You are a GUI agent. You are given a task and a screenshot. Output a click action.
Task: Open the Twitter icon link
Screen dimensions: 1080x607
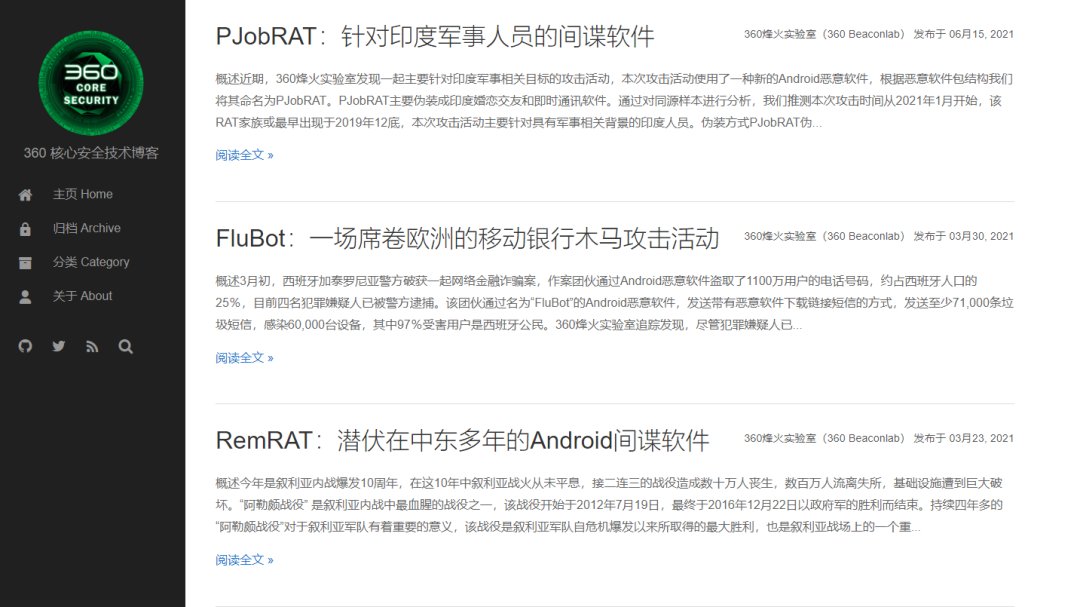tap(59, 347)
